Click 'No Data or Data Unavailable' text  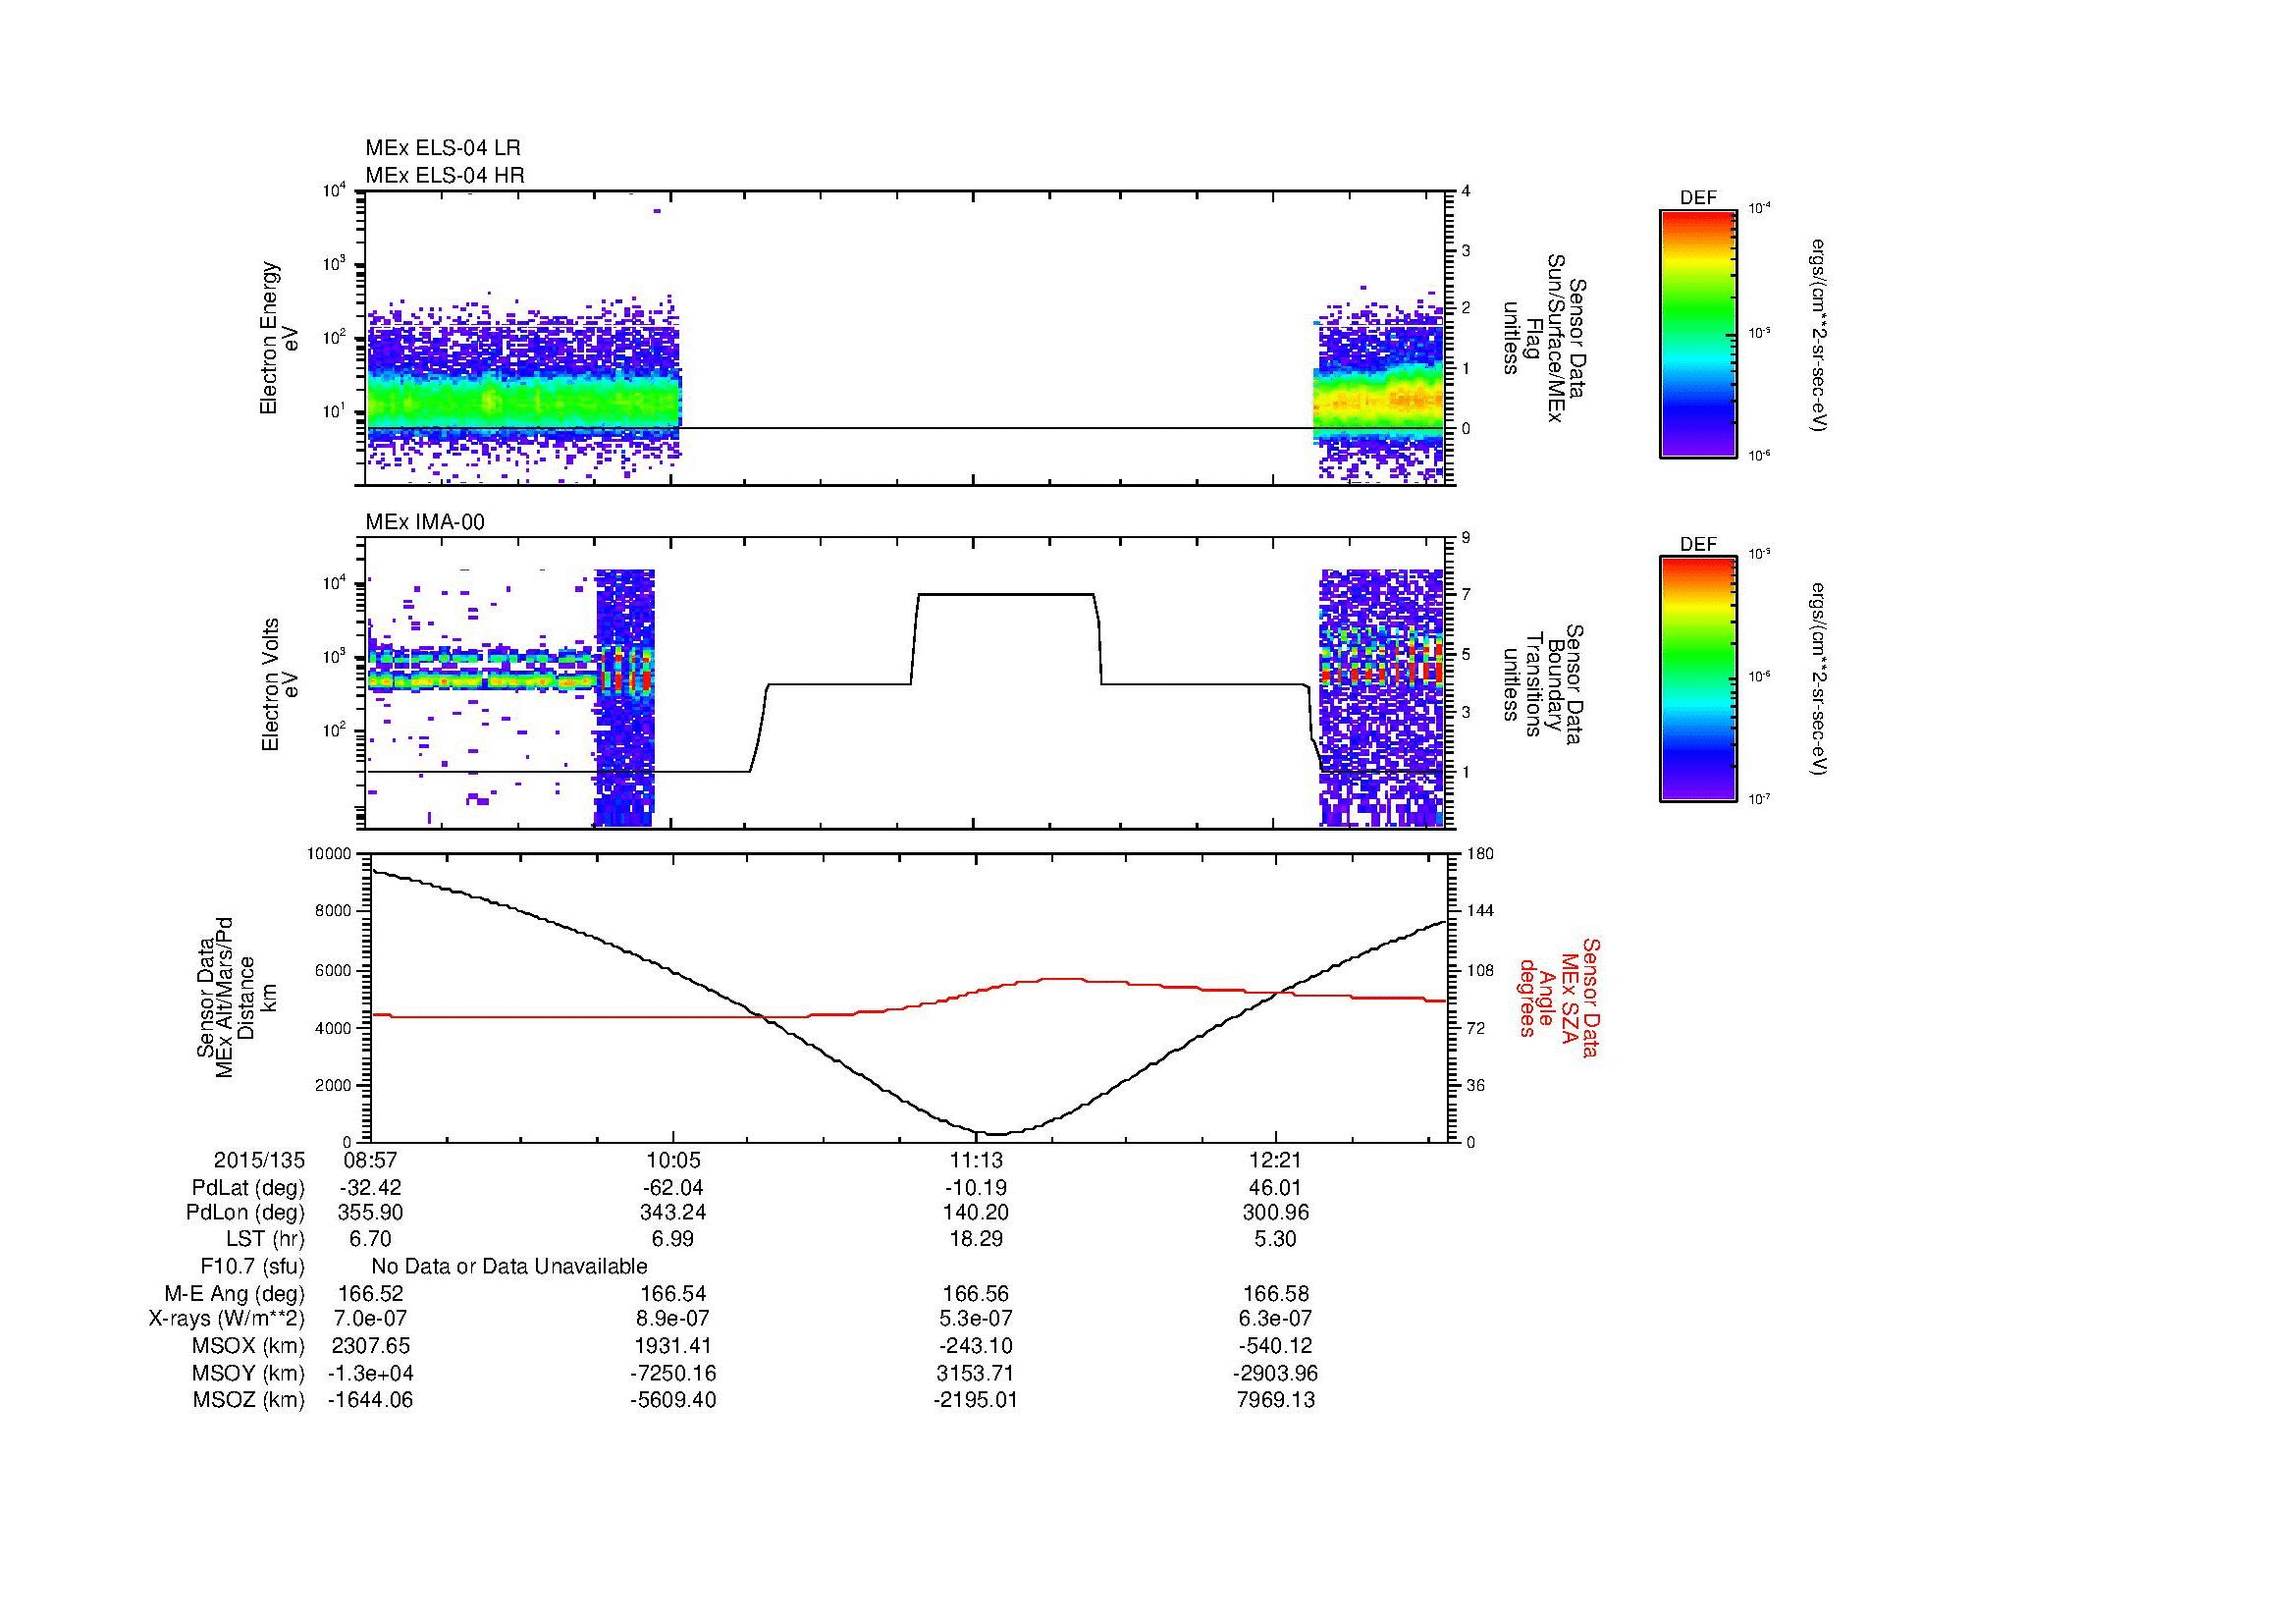(x=509, y=1267)
